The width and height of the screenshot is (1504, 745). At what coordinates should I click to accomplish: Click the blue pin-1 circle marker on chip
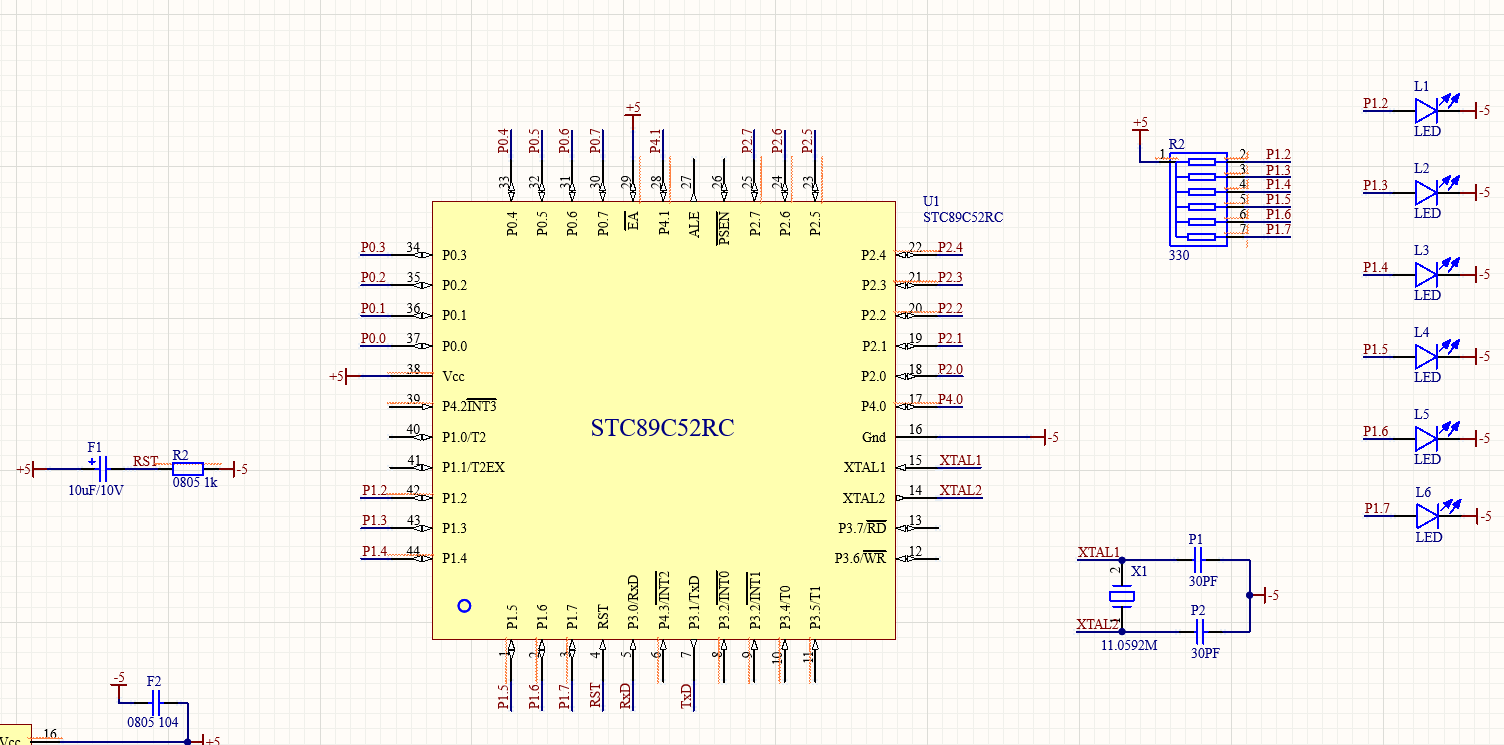[463, 605]
